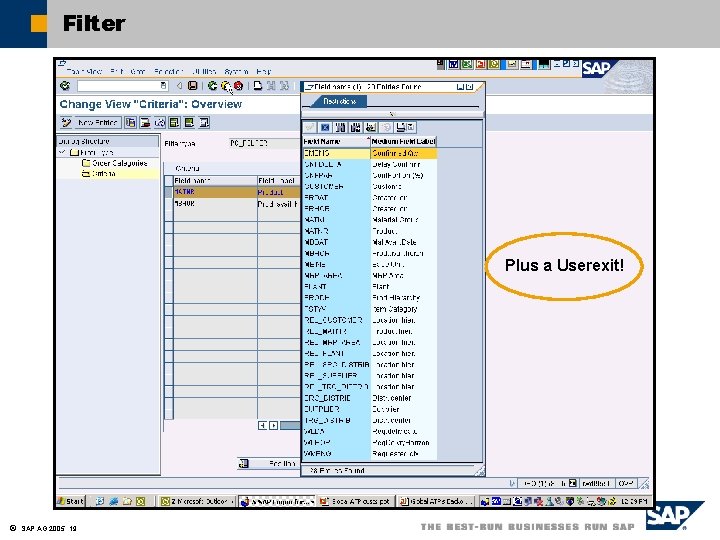Click the yellow Exit icon
The width and height of the screenshot is (720, 540).
point(225,86)
